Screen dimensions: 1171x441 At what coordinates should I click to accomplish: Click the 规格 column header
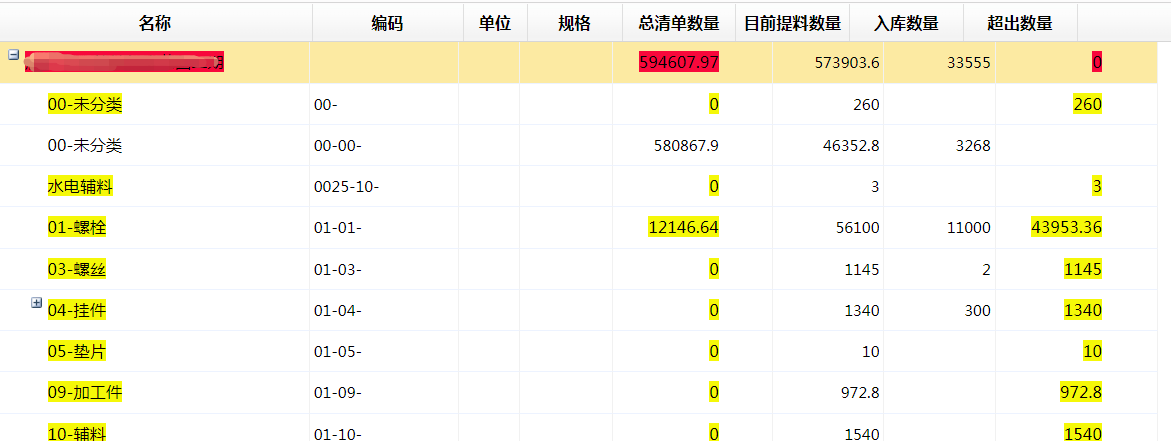574,23
